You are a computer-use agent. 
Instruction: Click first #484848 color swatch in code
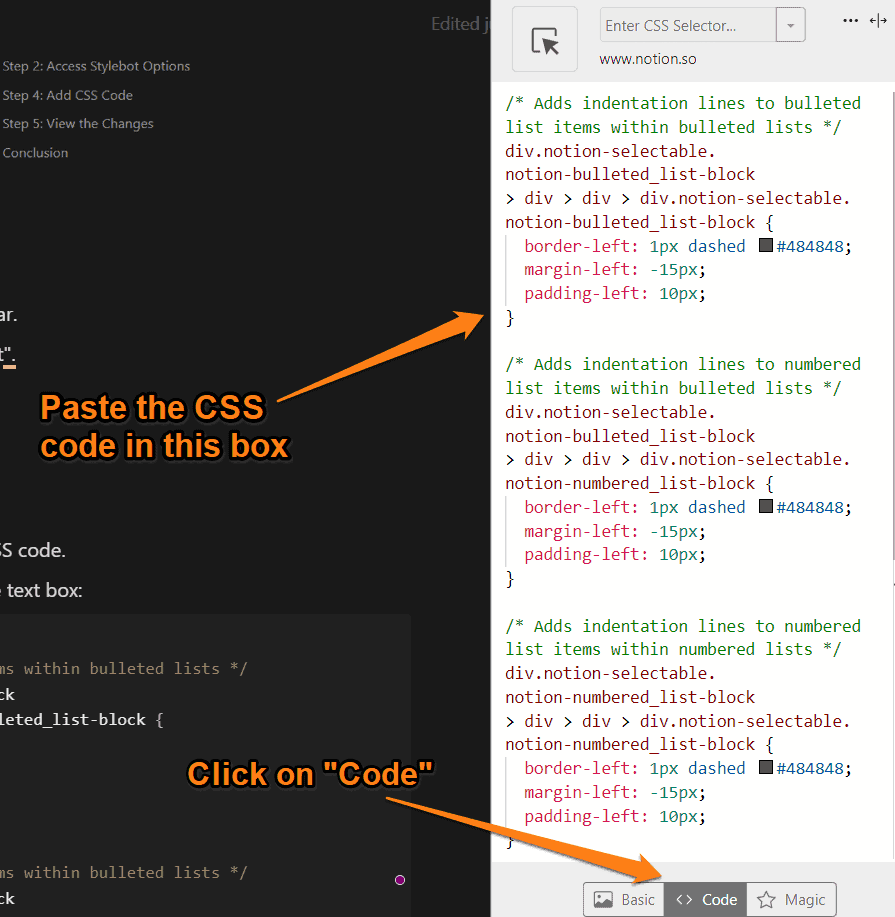coord(766,246)
